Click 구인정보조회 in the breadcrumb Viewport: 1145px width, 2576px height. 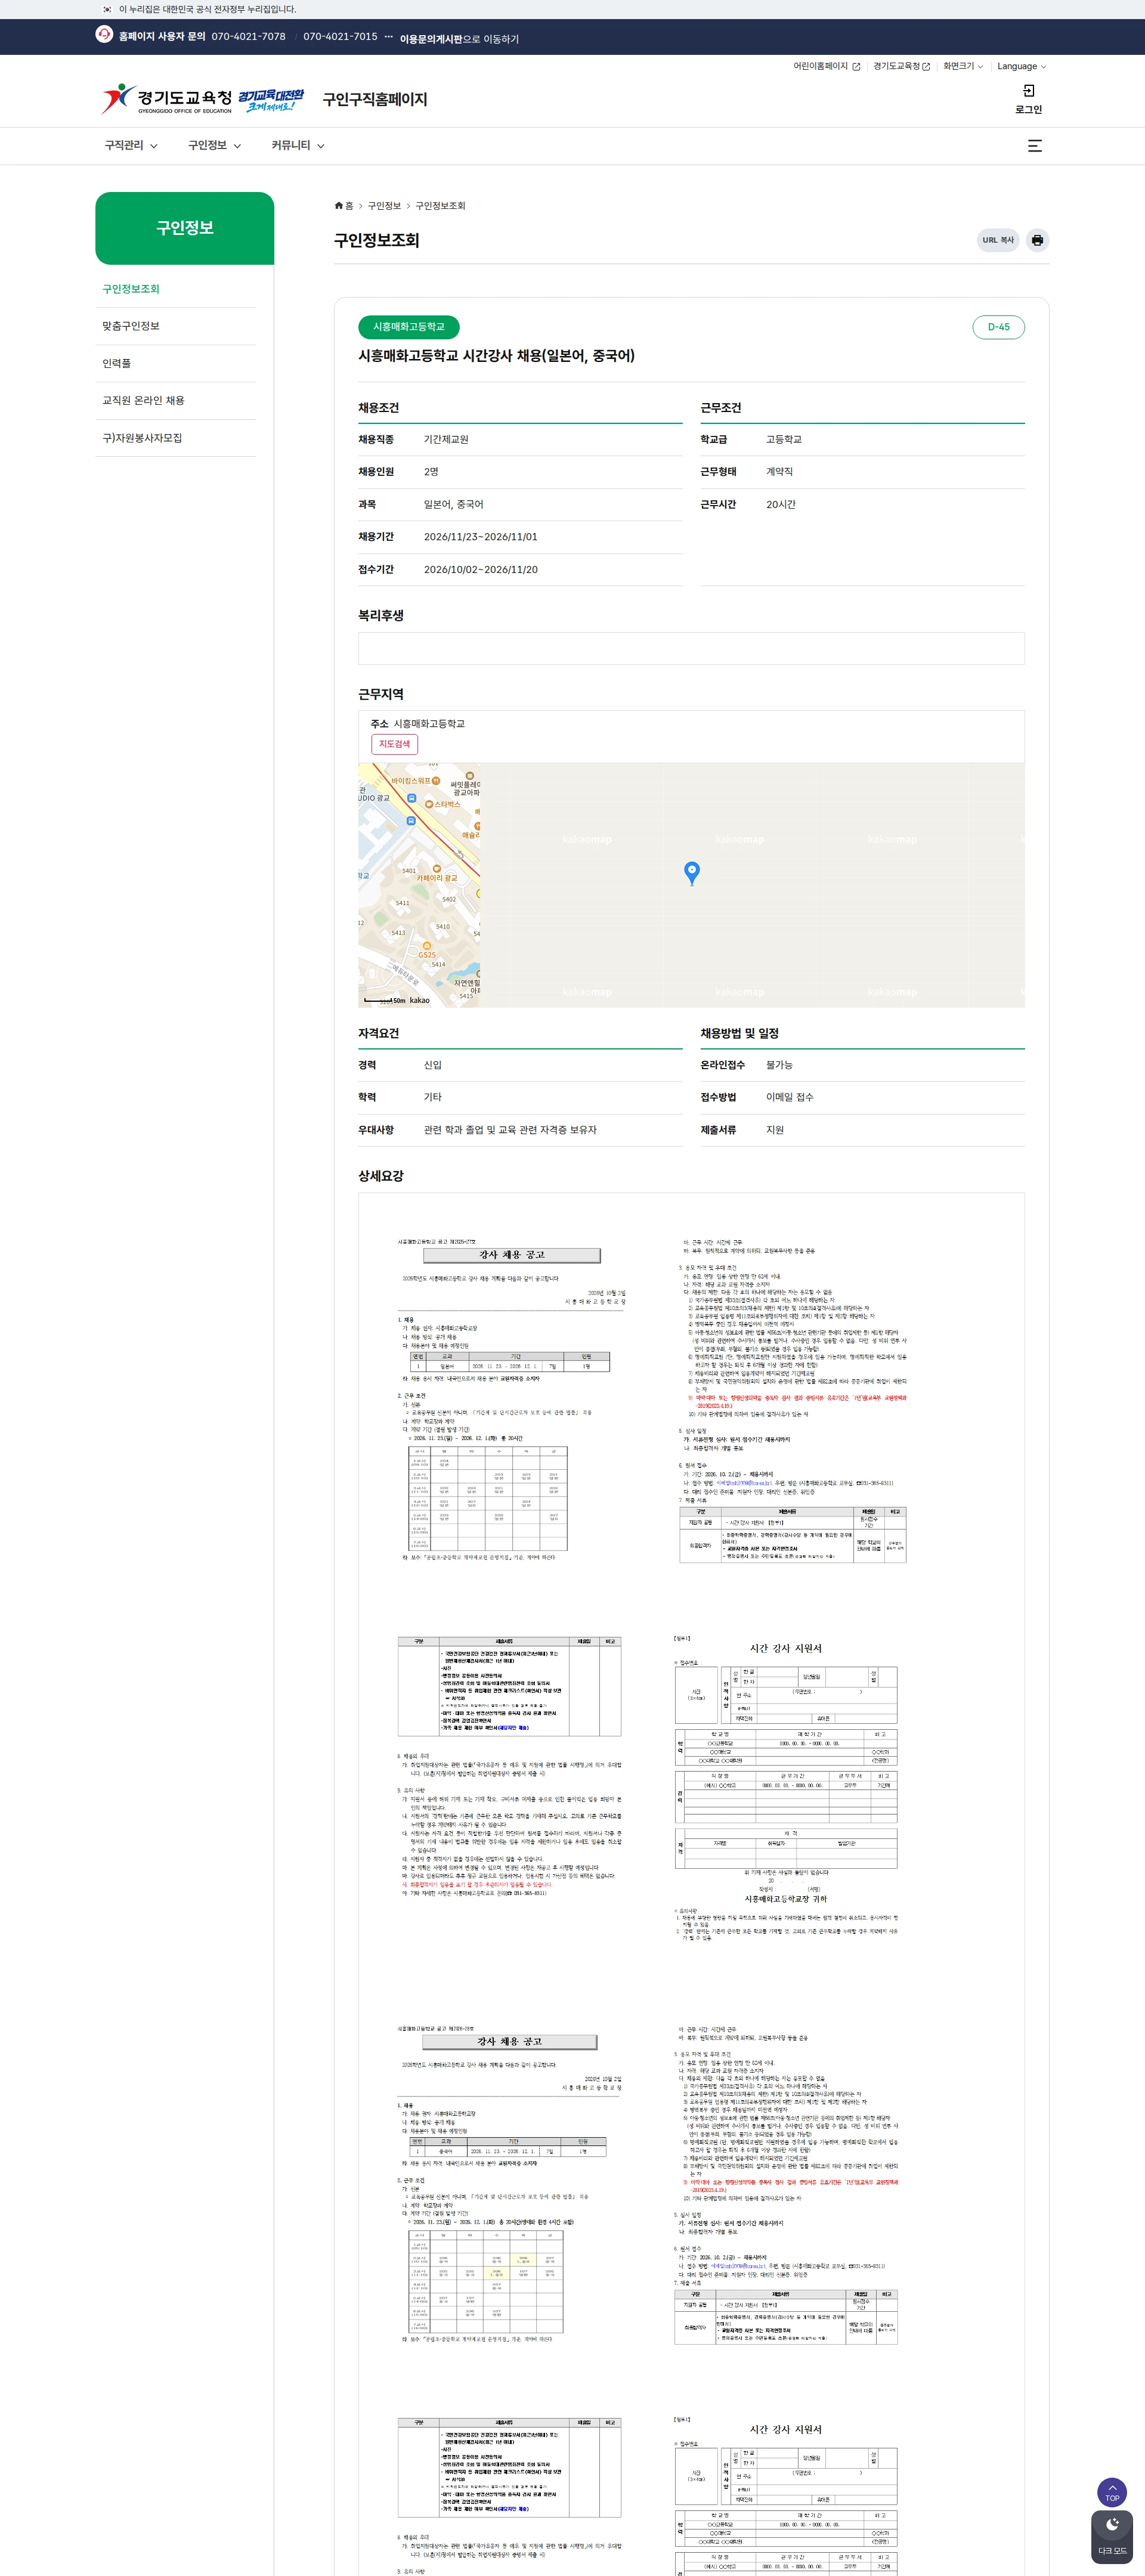[x=440, y=206]
